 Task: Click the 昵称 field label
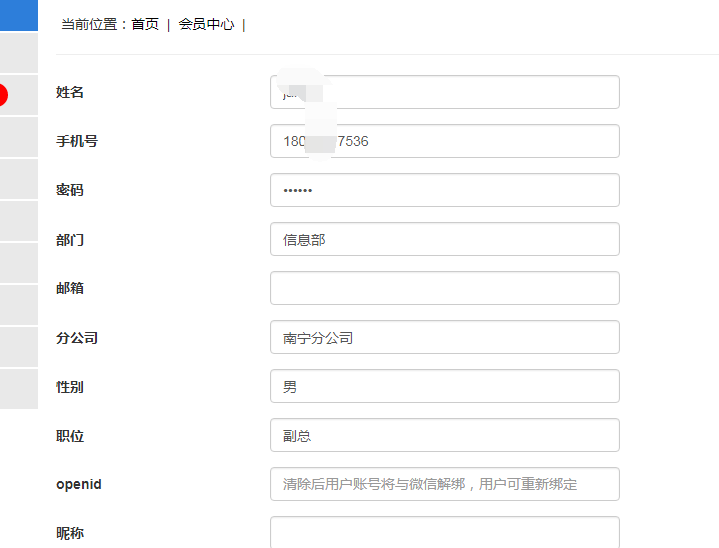pos(70,533)
